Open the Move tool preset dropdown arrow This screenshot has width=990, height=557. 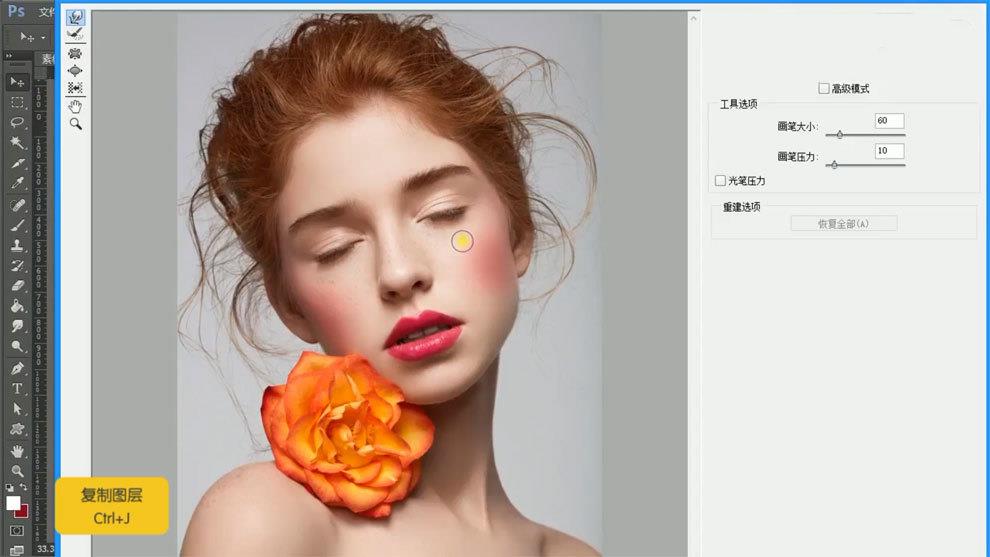43,38
